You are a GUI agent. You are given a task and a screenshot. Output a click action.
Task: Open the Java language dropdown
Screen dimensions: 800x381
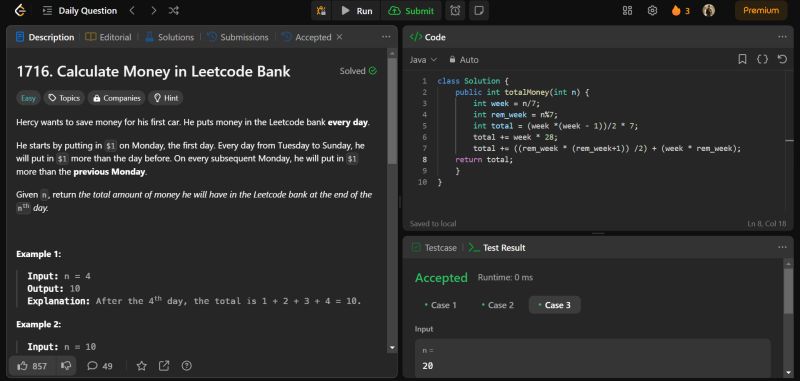423,60
